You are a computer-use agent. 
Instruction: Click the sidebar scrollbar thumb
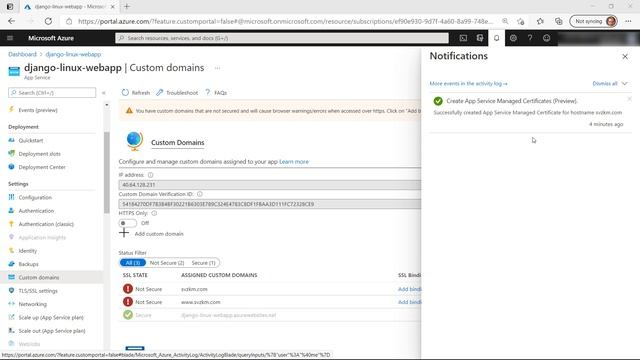click(x=107, y=172)
